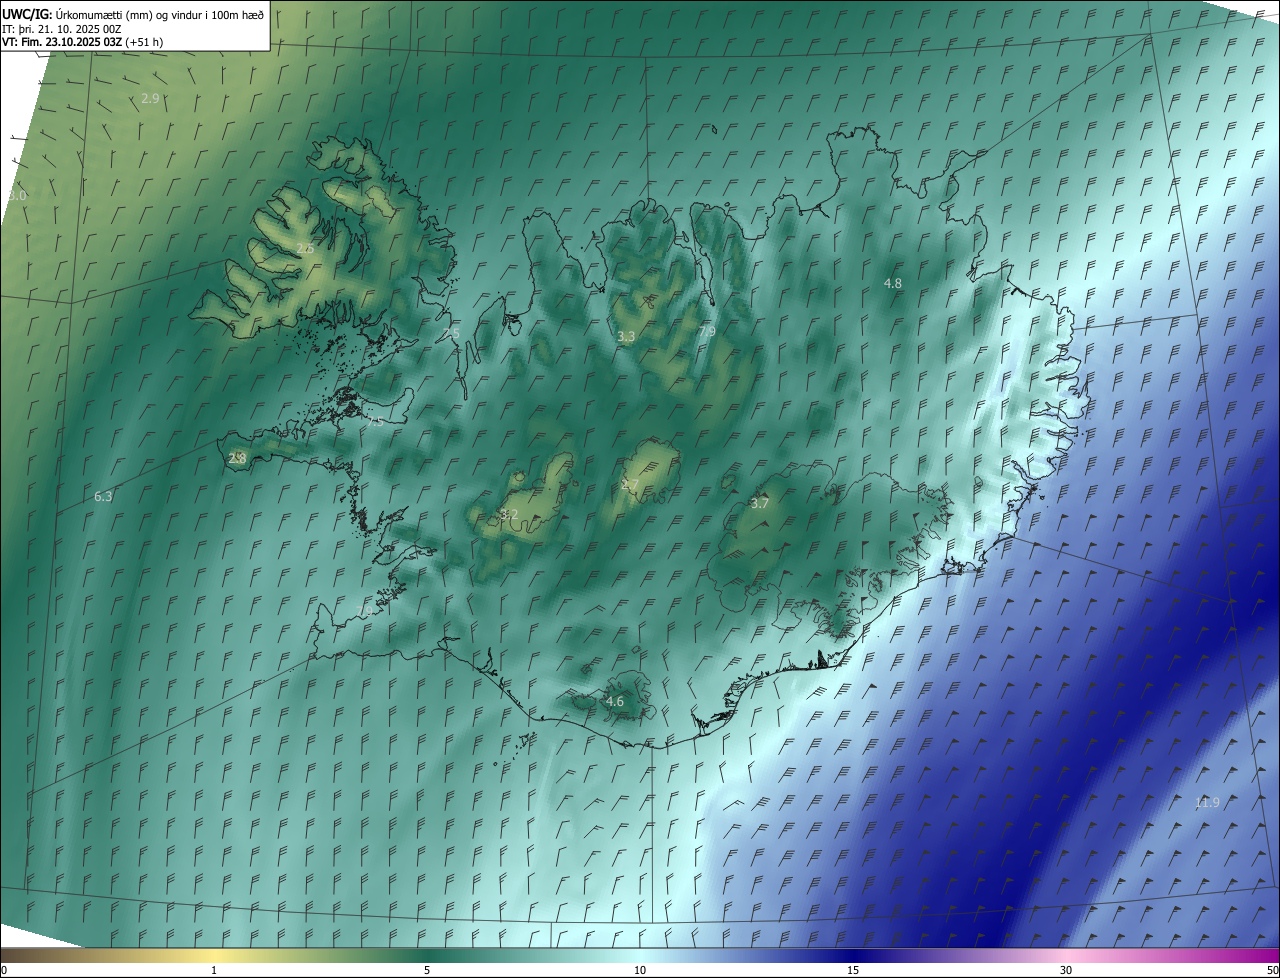Click colour scale label 5
This screenshot has width=1280, height=978.
pyautogui.click(x=427, y=971)
